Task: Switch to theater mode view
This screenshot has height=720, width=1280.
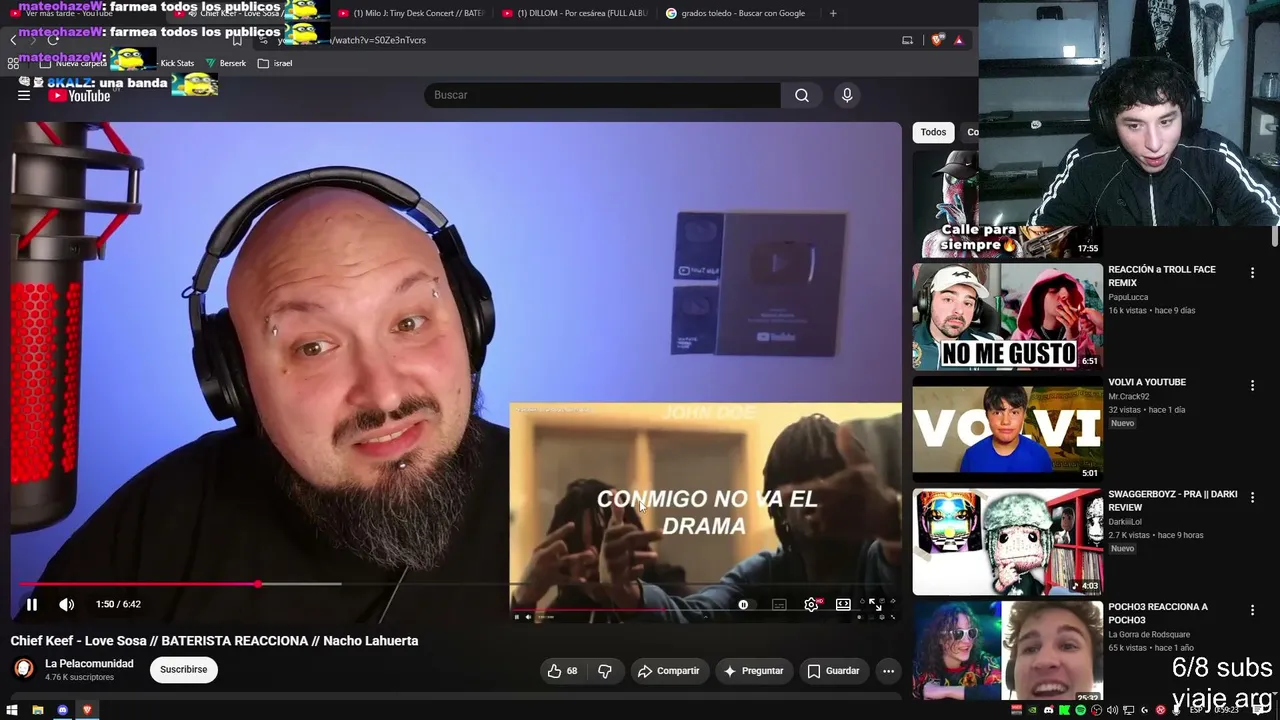Action: [x=843, y=604]
